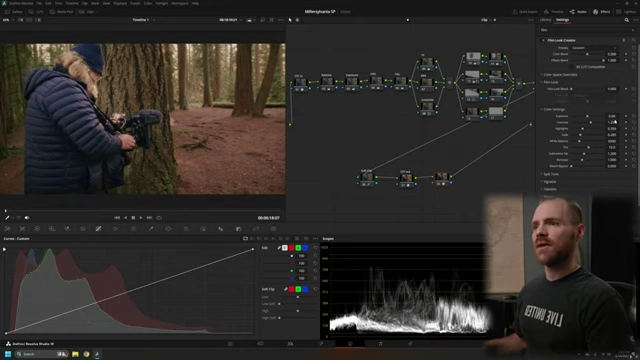Open the Motion Effects palette
This screenshot has width=640, height=360.
point(83,229)
